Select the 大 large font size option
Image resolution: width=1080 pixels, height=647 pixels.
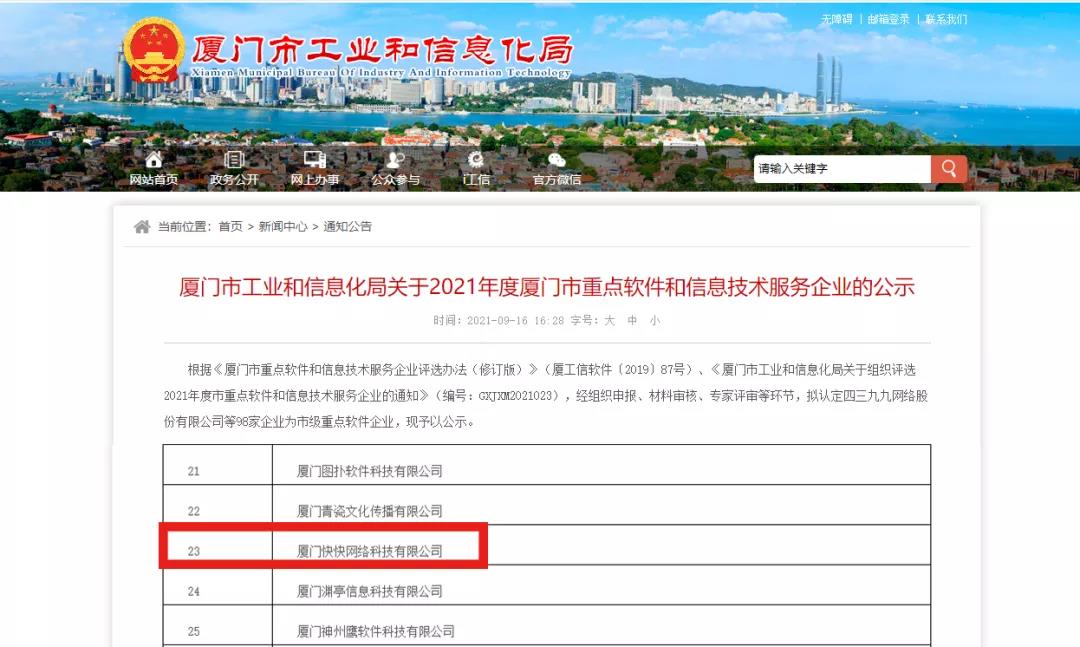[x=608, y=321]
